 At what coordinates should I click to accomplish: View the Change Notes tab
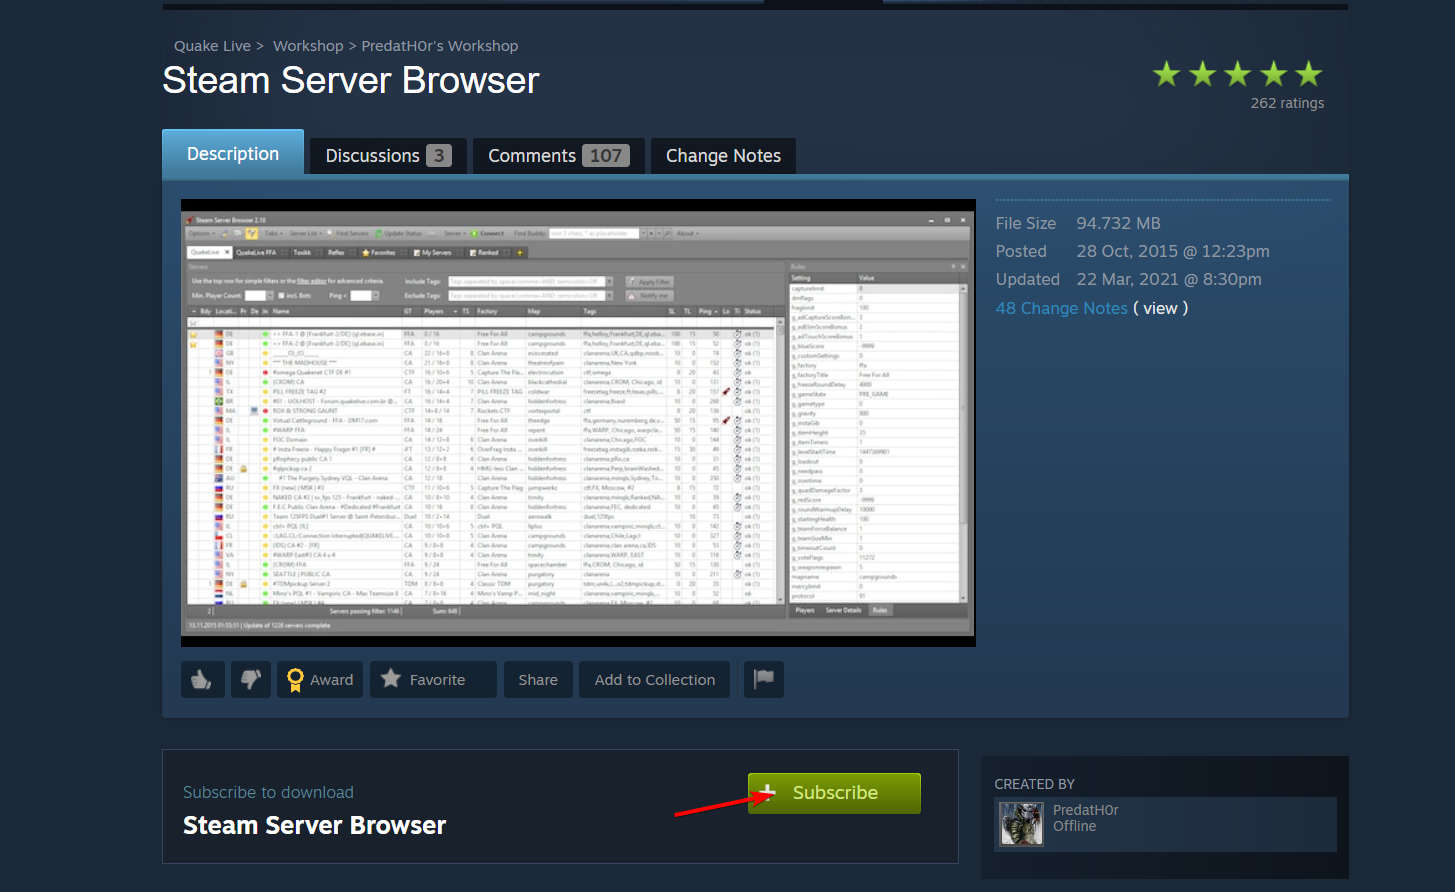point(723,155)
